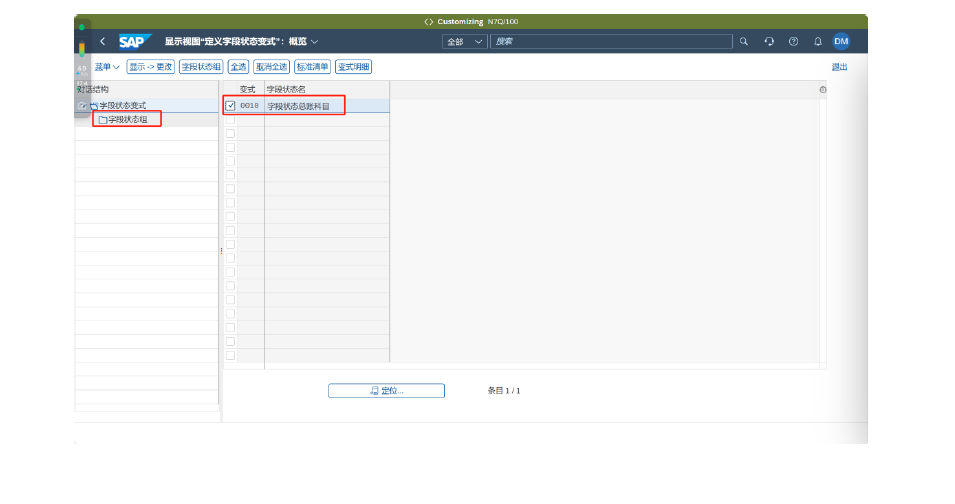
Task: Open the notifications bell icon
Action: (x=817, y=41)
